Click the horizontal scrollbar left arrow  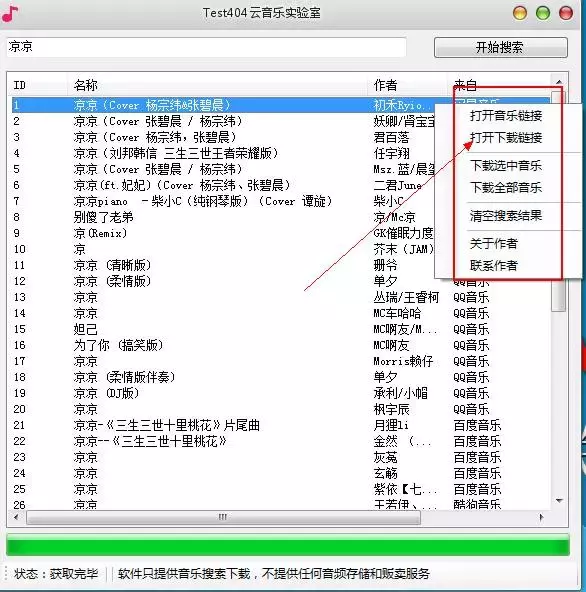(x=16, y=517)
